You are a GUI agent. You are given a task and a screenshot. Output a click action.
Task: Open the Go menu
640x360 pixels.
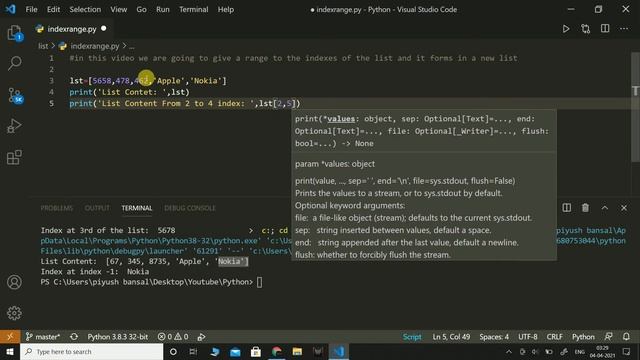pos(141,9)
